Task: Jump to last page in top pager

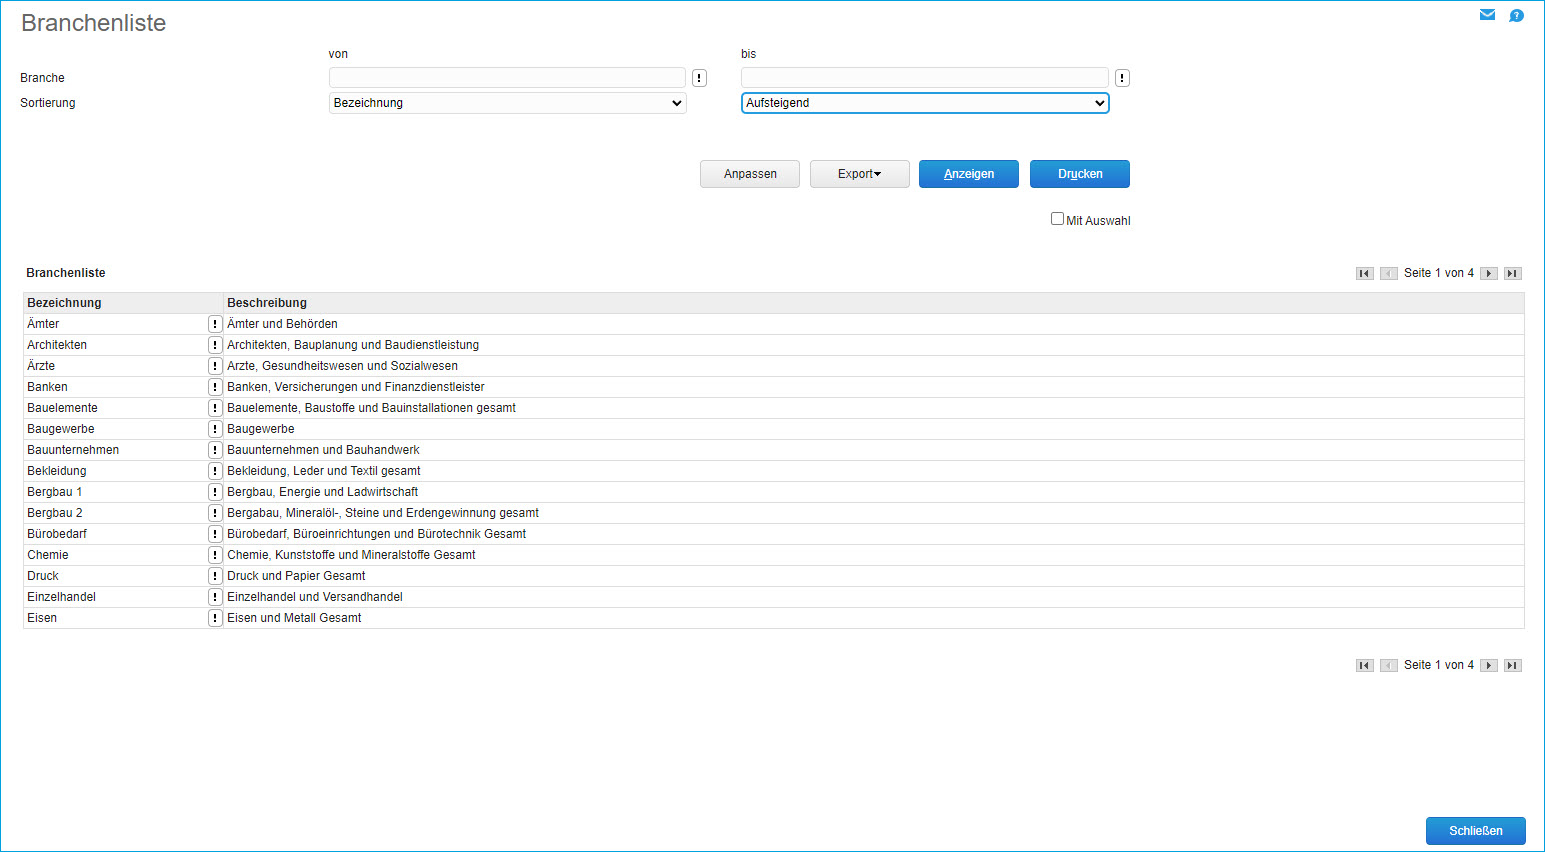Action: [1513, 273]
